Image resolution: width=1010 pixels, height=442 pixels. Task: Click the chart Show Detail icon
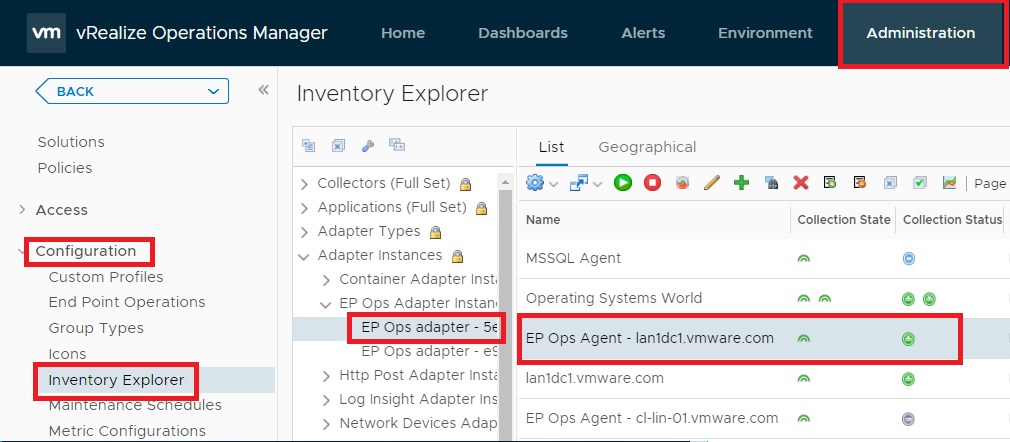click(x=949, y=183)
